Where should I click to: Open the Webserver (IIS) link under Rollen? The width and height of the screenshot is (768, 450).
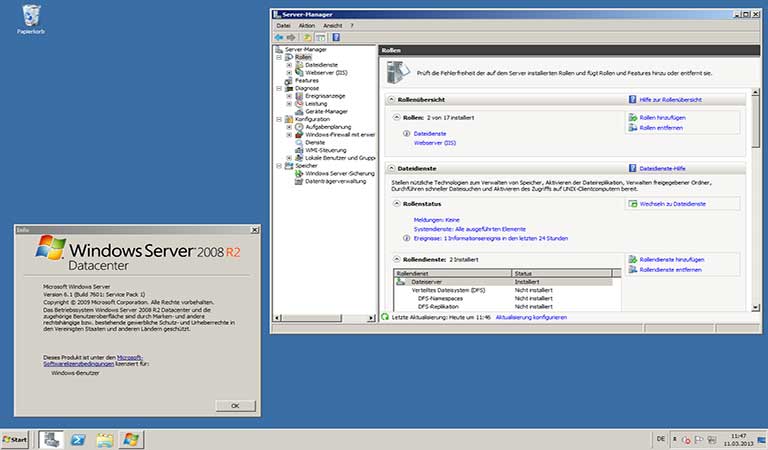[x=434, y=143]
